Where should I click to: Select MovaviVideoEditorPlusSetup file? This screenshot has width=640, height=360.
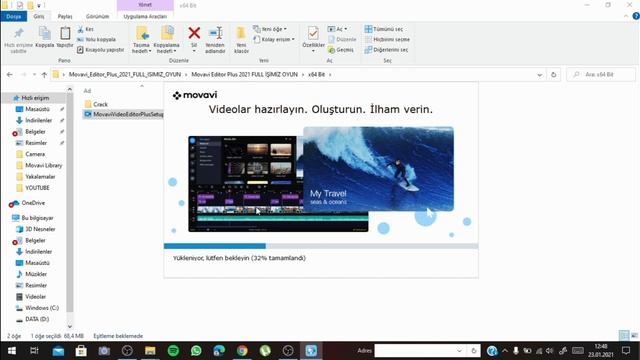click(x=124, y=114)
